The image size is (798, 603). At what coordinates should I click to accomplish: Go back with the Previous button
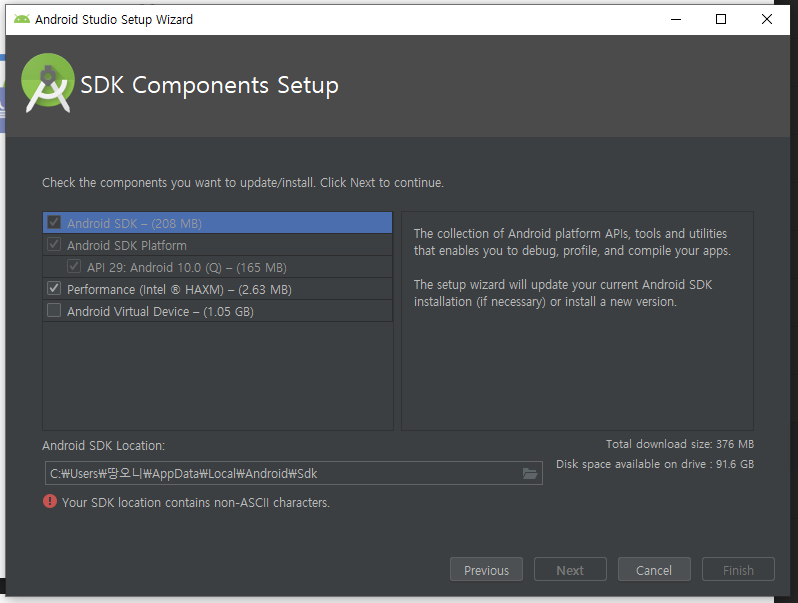tap(486, 570)
